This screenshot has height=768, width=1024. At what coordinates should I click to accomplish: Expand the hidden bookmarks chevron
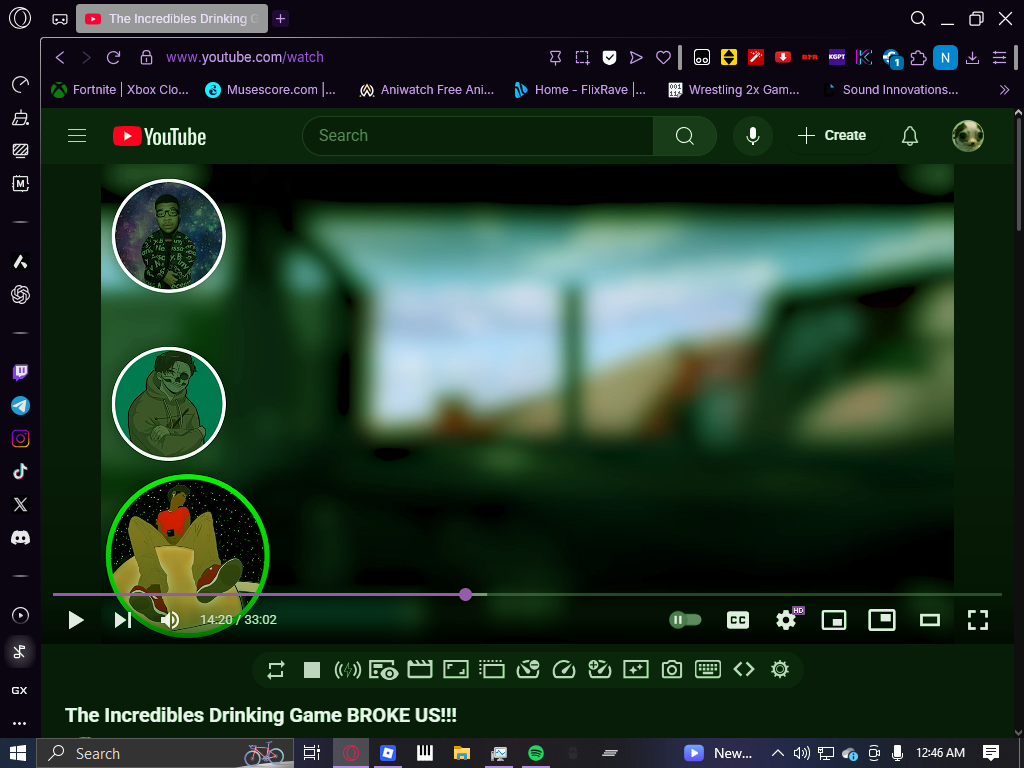coord(1004,90)
